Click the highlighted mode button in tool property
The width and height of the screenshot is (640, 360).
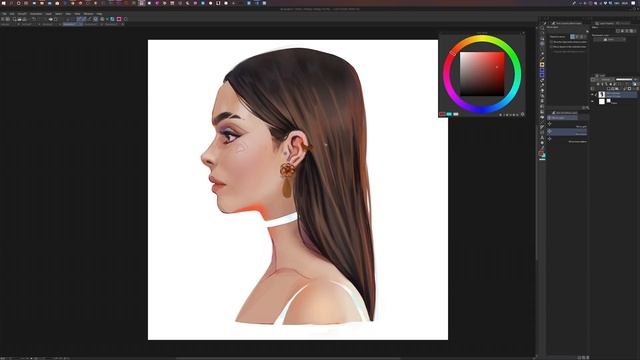[572, 37]
